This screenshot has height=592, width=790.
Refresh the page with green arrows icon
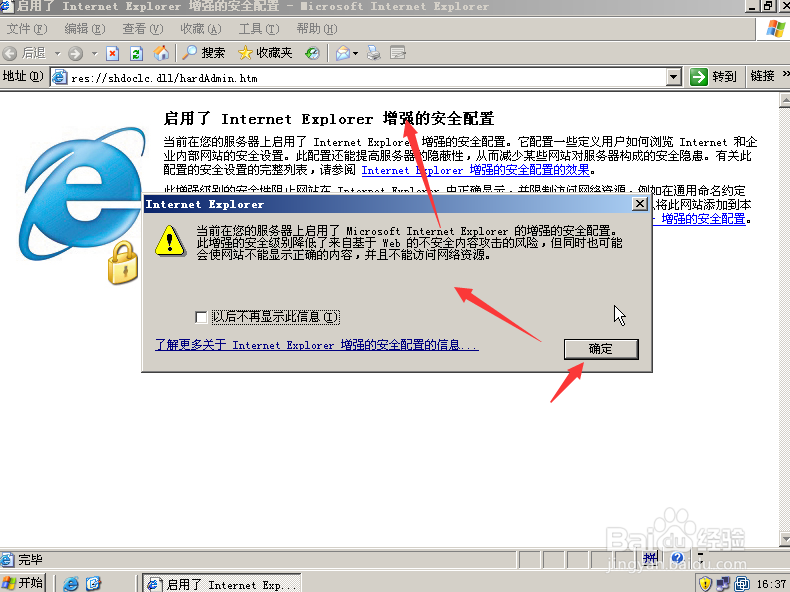[x=137, y=53]
